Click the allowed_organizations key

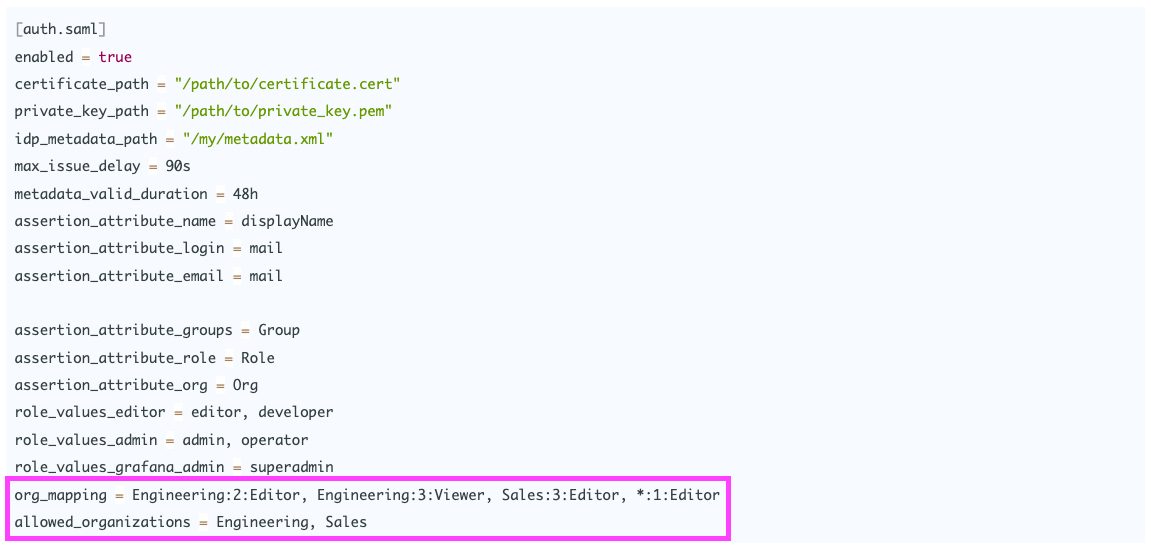tap(103, 521)
